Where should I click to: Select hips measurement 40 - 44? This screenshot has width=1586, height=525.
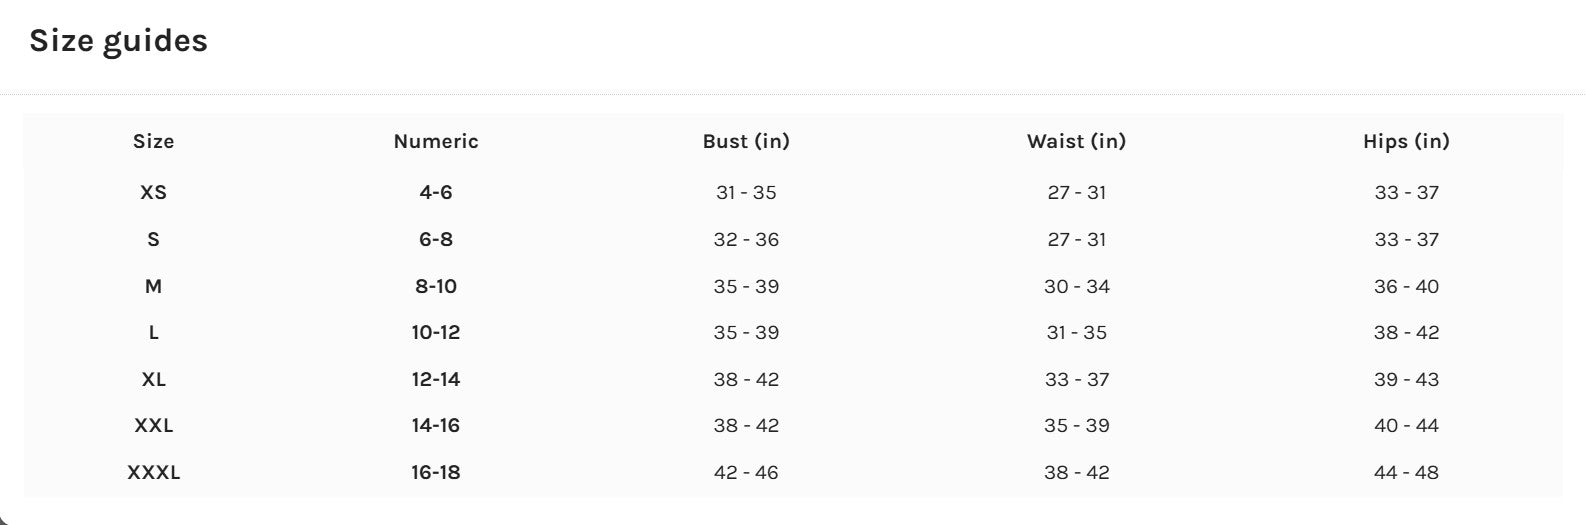tap(1406, 425)
